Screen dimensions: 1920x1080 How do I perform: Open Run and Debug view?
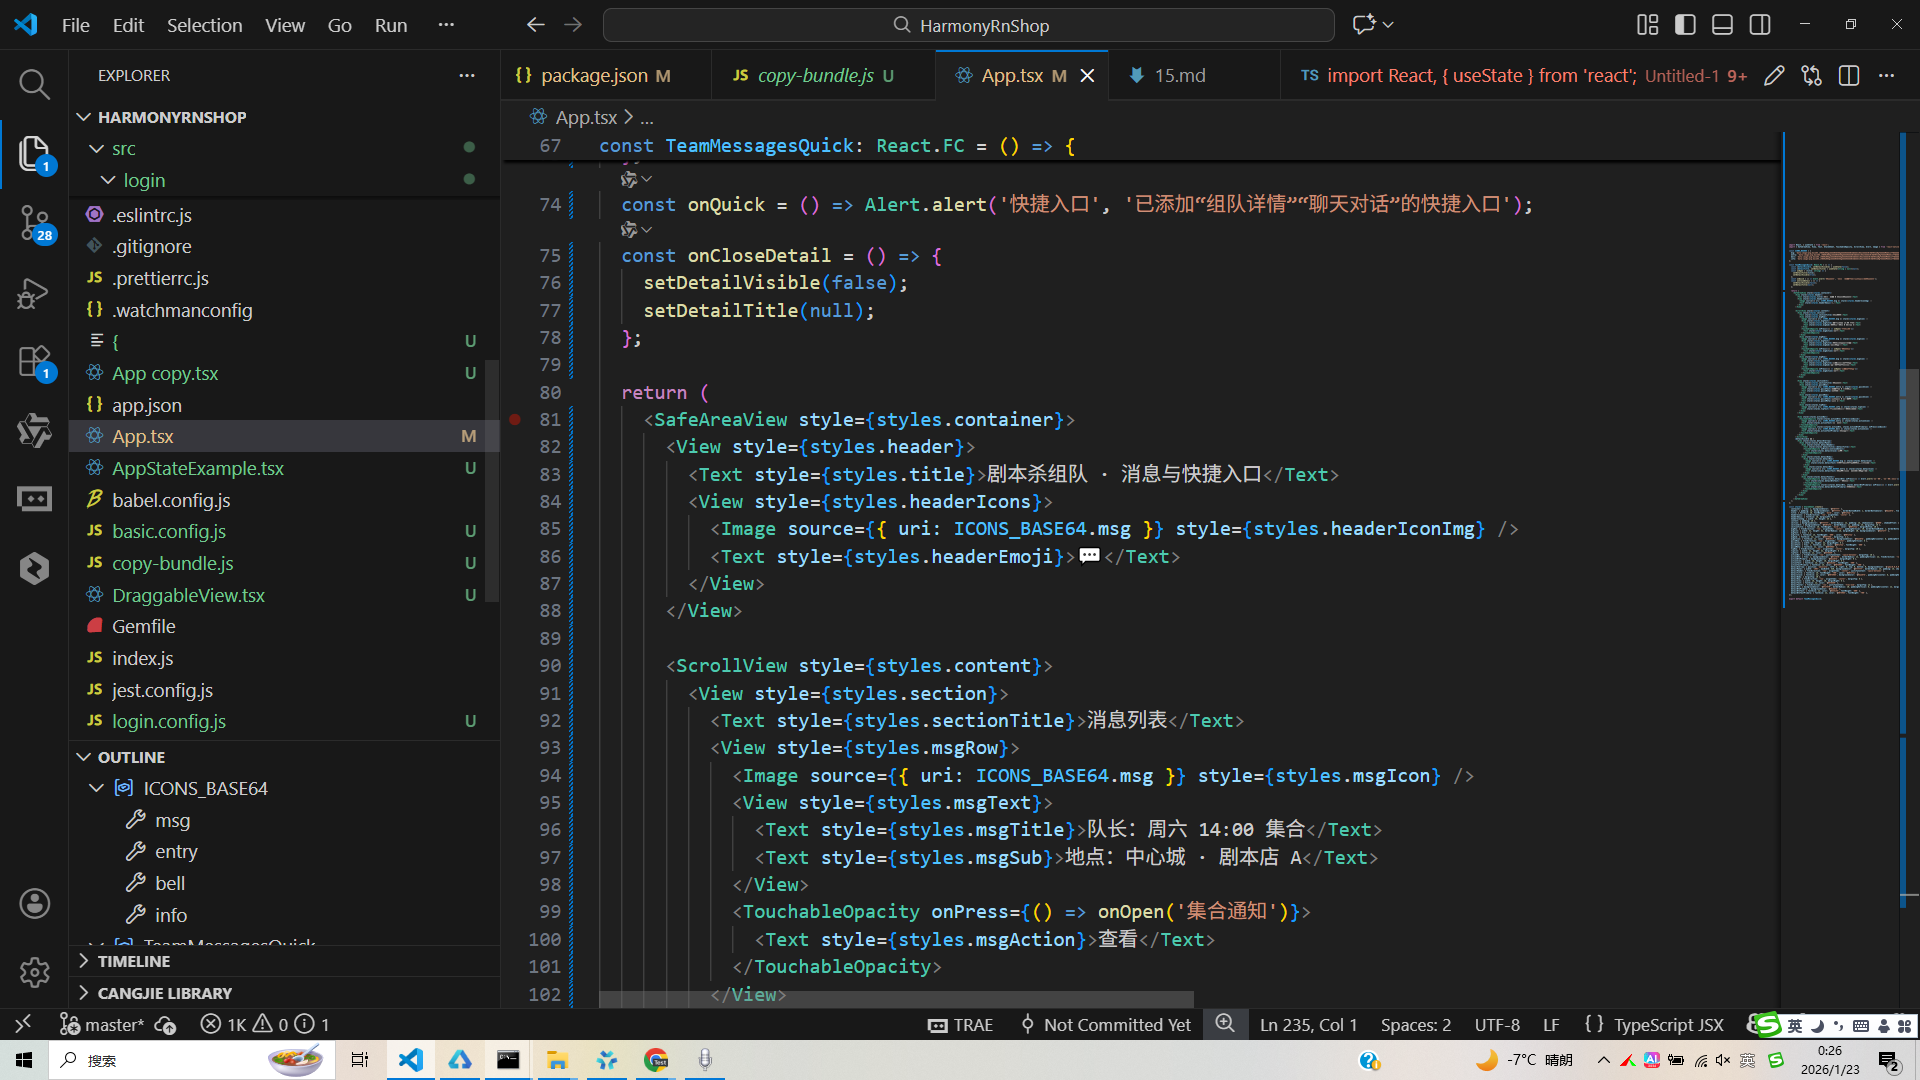(x=34, y=293)
